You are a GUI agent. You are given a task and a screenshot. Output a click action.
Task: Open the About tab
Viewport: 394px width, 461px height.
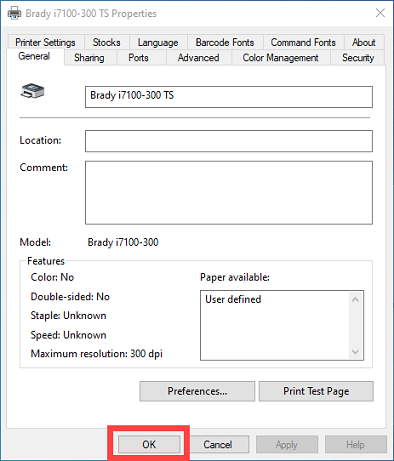pos(364,42)
